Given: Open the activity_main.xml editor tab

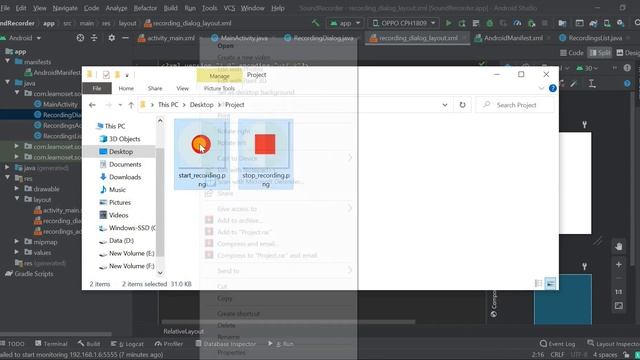Looking at the screenshot, I should click(167, 38).
